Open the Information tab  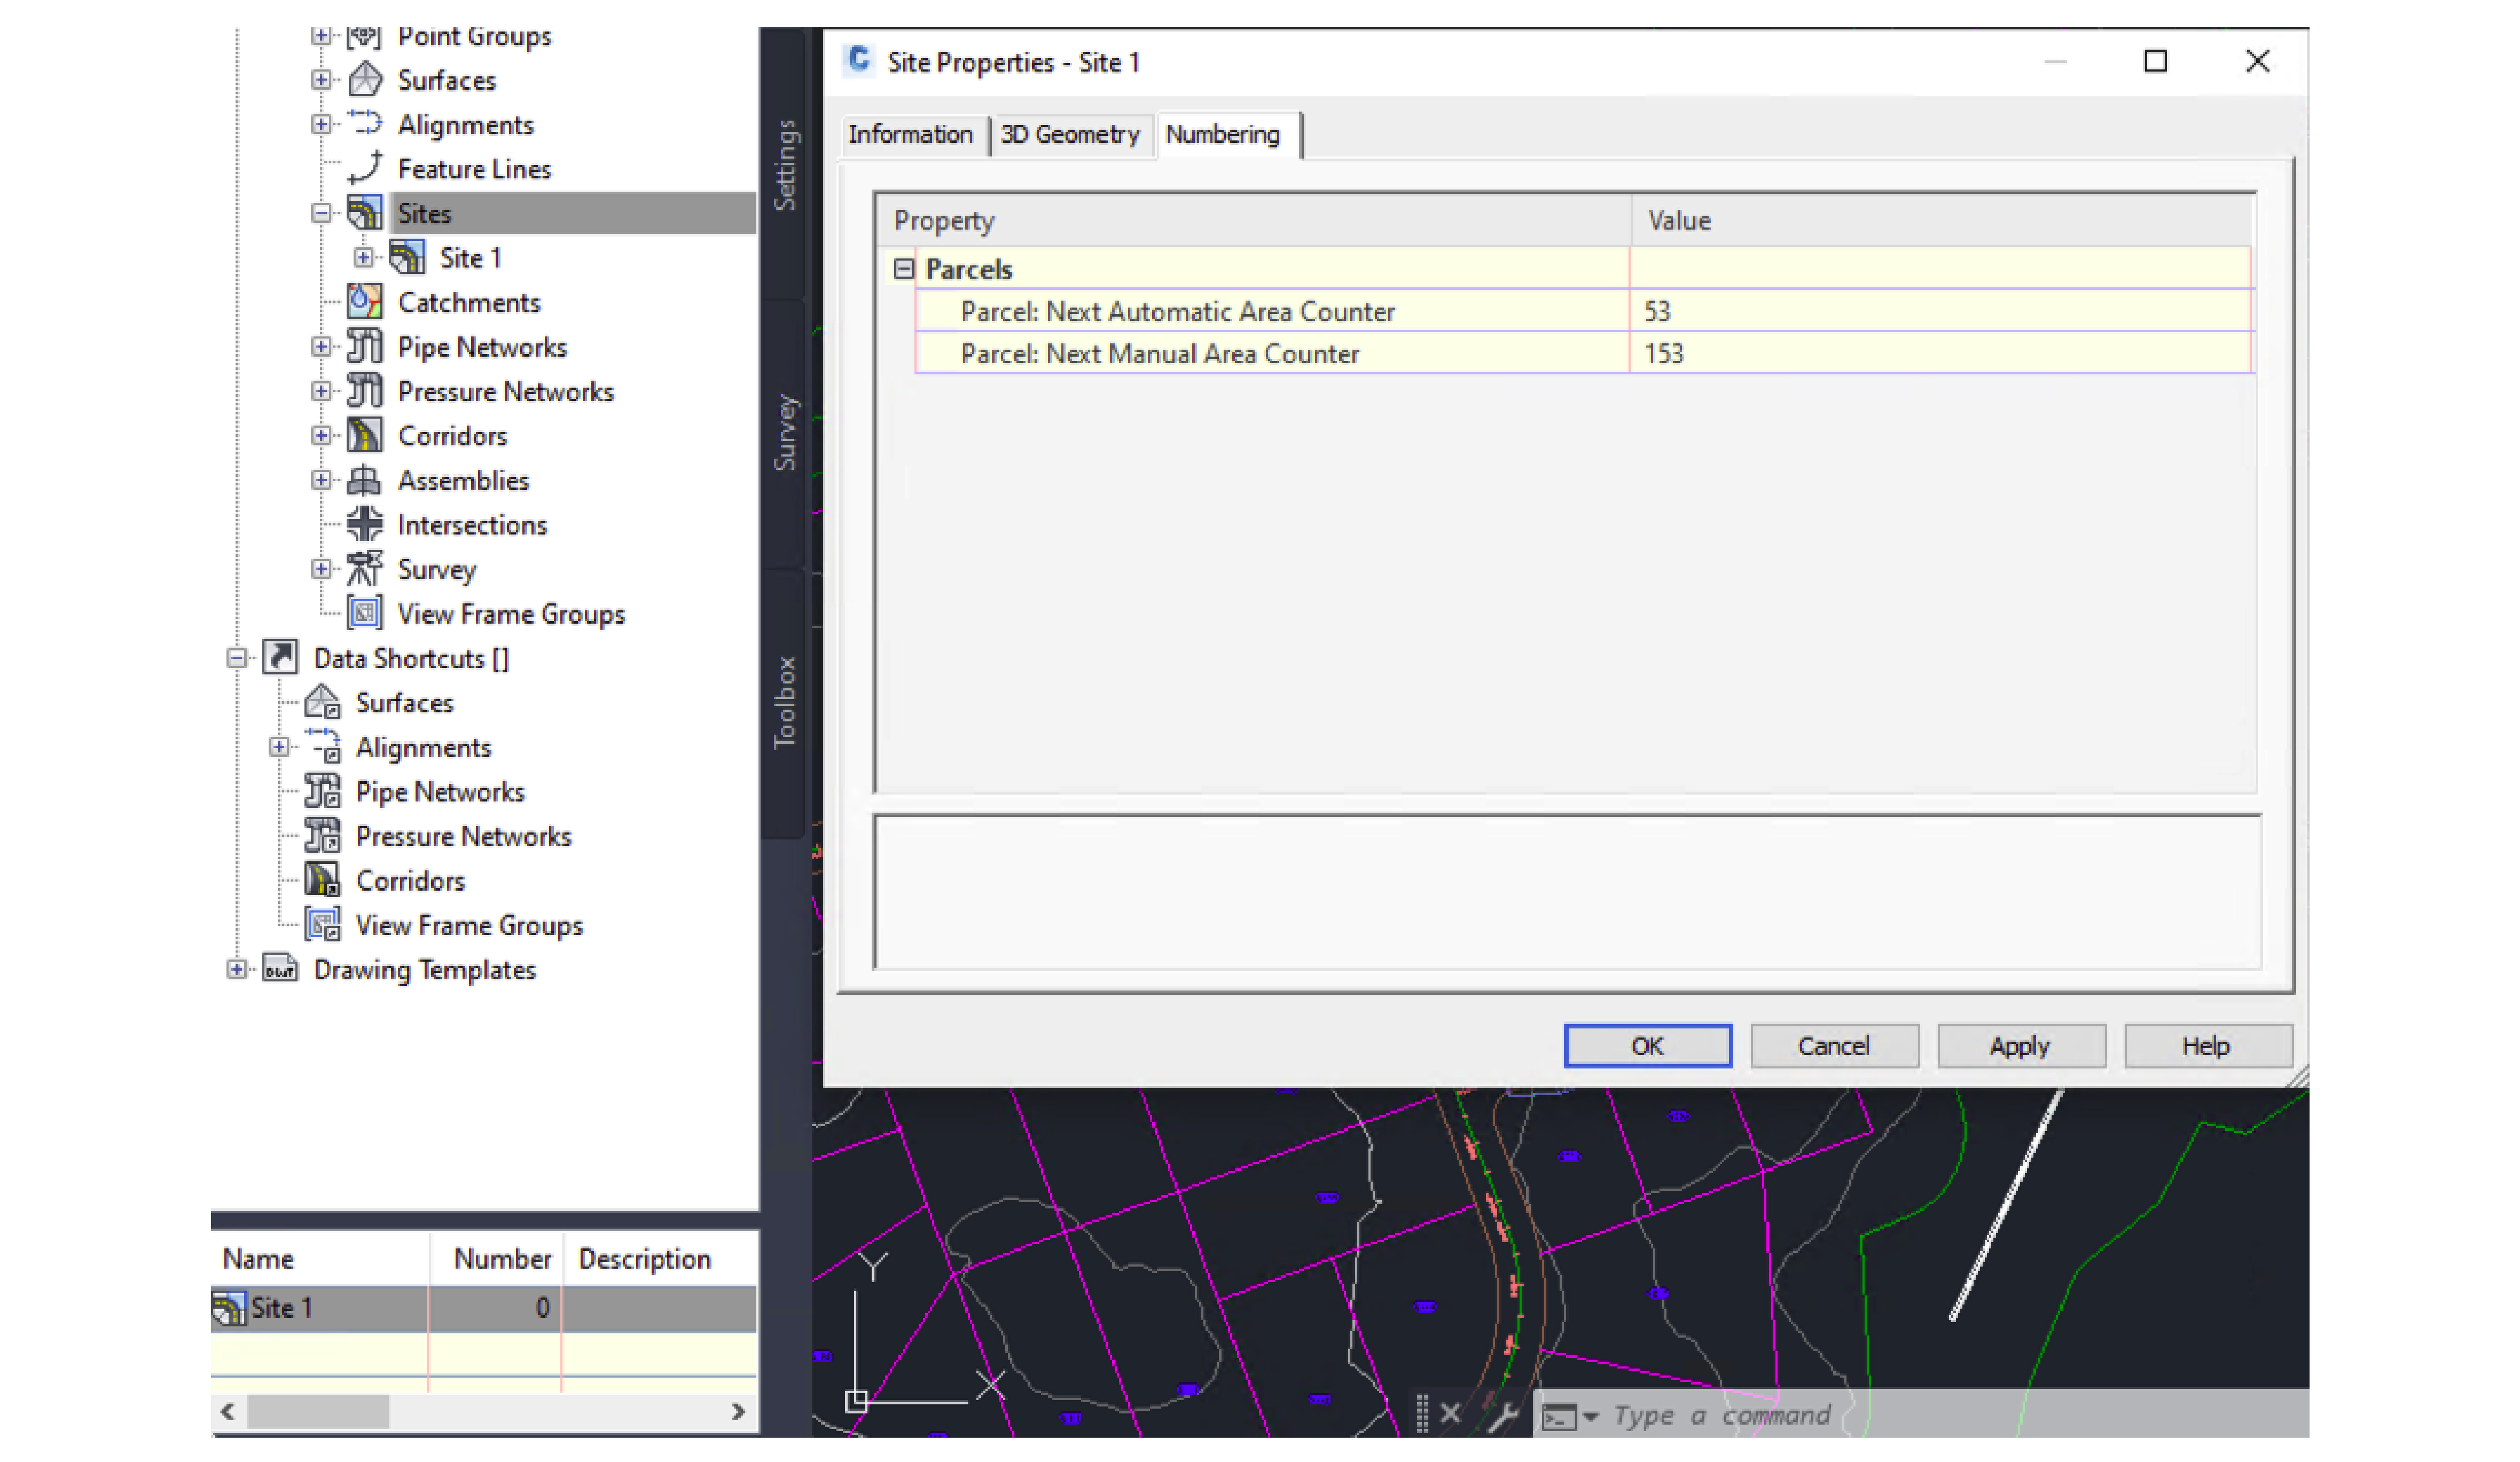(910, 135)
